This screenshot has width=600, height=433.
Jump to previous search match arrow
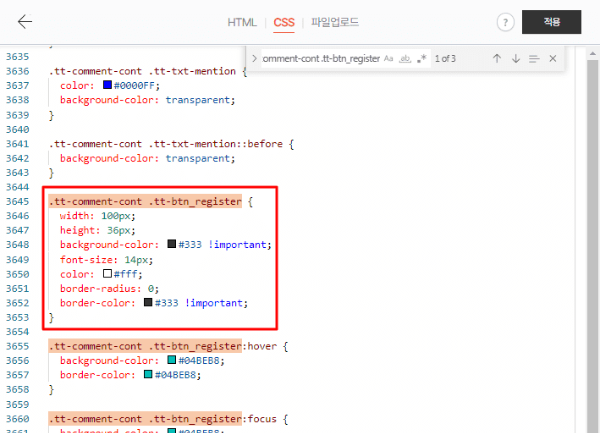click(x=497, y=59)
